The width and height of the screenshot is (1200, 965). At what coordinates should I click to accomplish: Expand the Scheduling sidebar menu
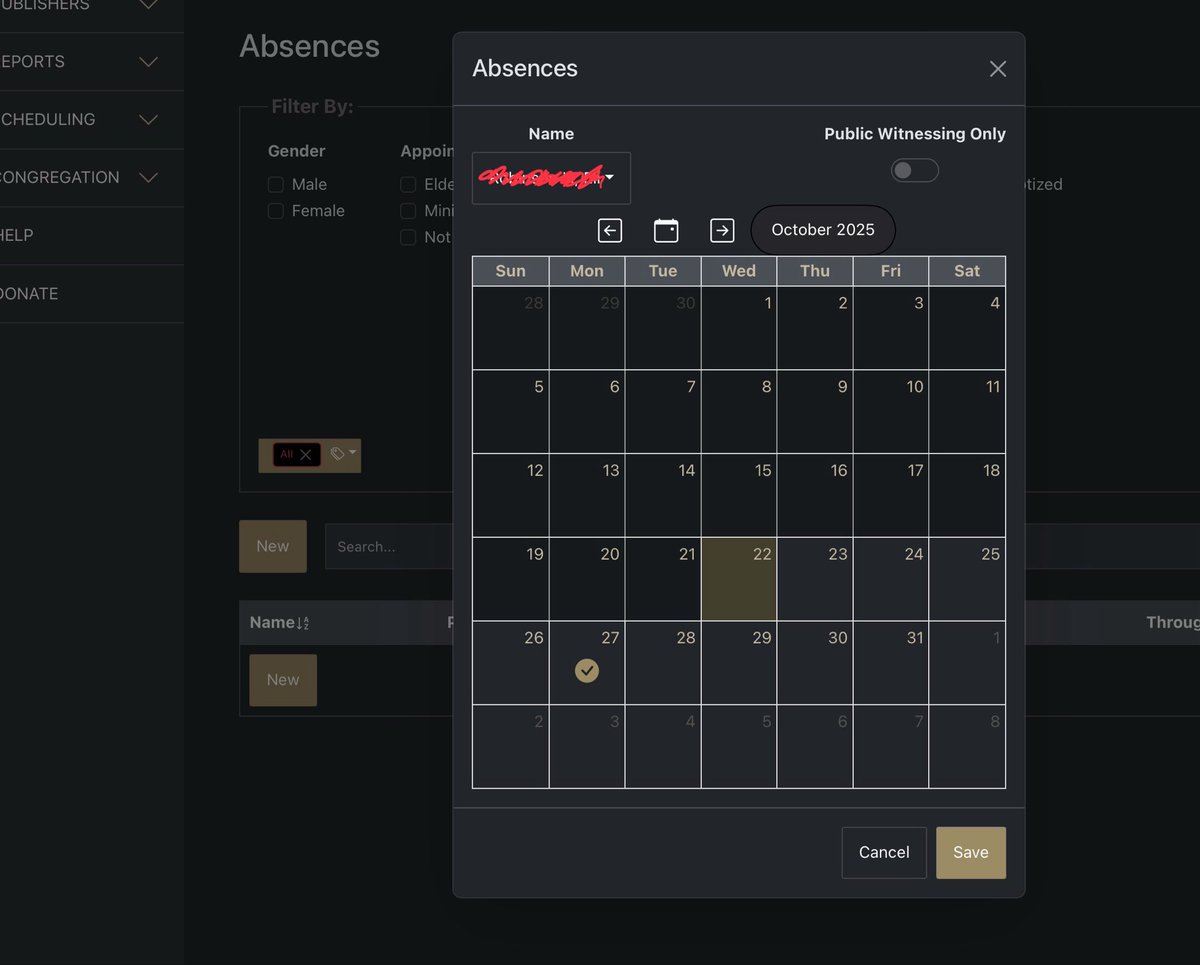tap(92, 120)
